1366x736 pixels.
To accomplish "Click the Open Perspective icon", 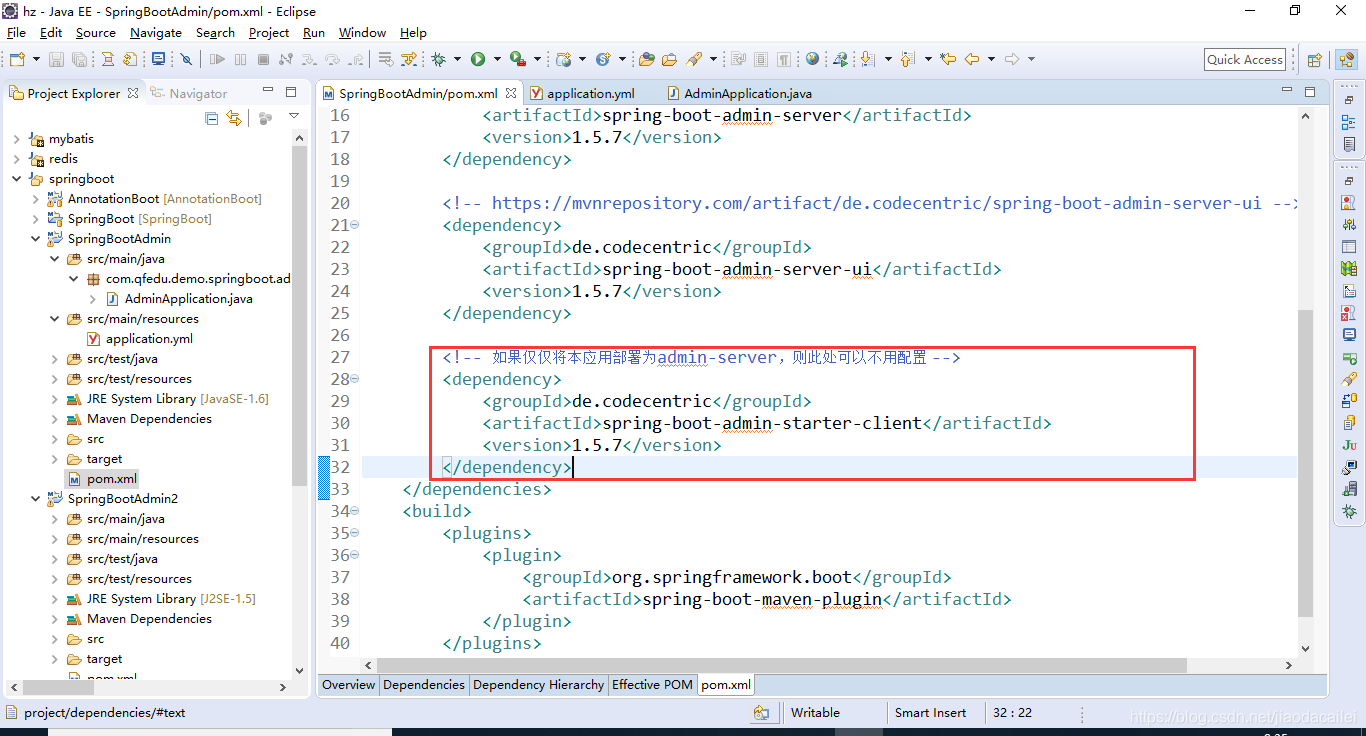I will coord(1315,60).
